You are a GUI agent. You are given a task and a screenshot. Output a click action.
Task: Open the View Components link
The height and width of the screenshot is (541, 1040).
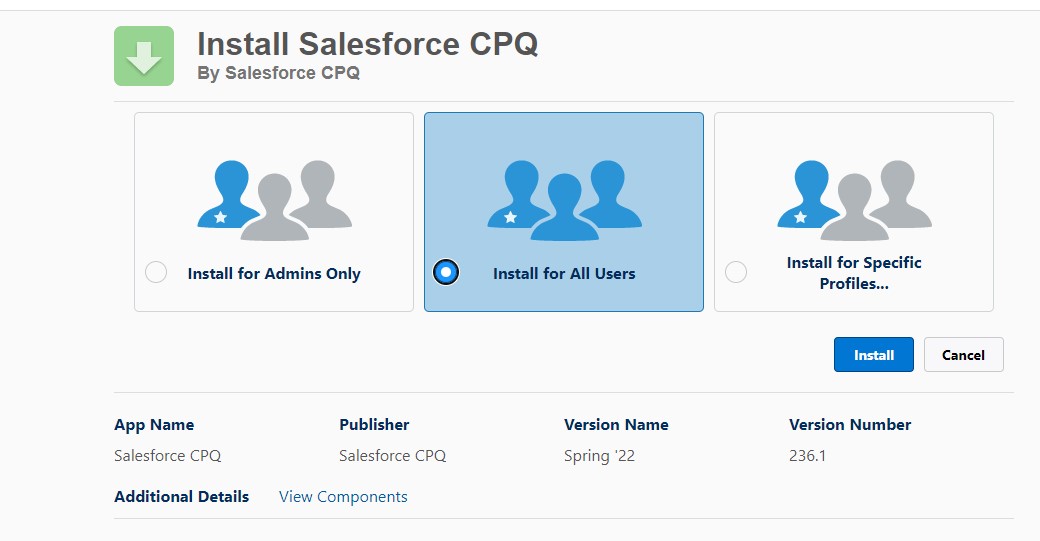(343, 497)
